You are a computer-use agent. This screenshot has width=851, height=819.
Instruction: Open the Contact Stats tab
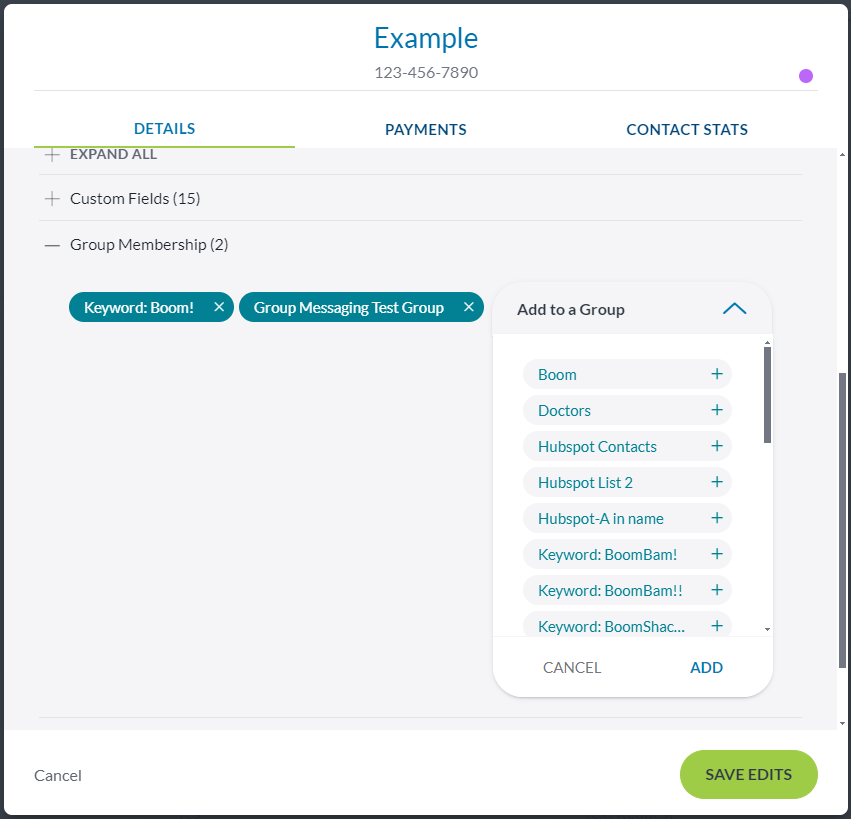click(687, 129)
